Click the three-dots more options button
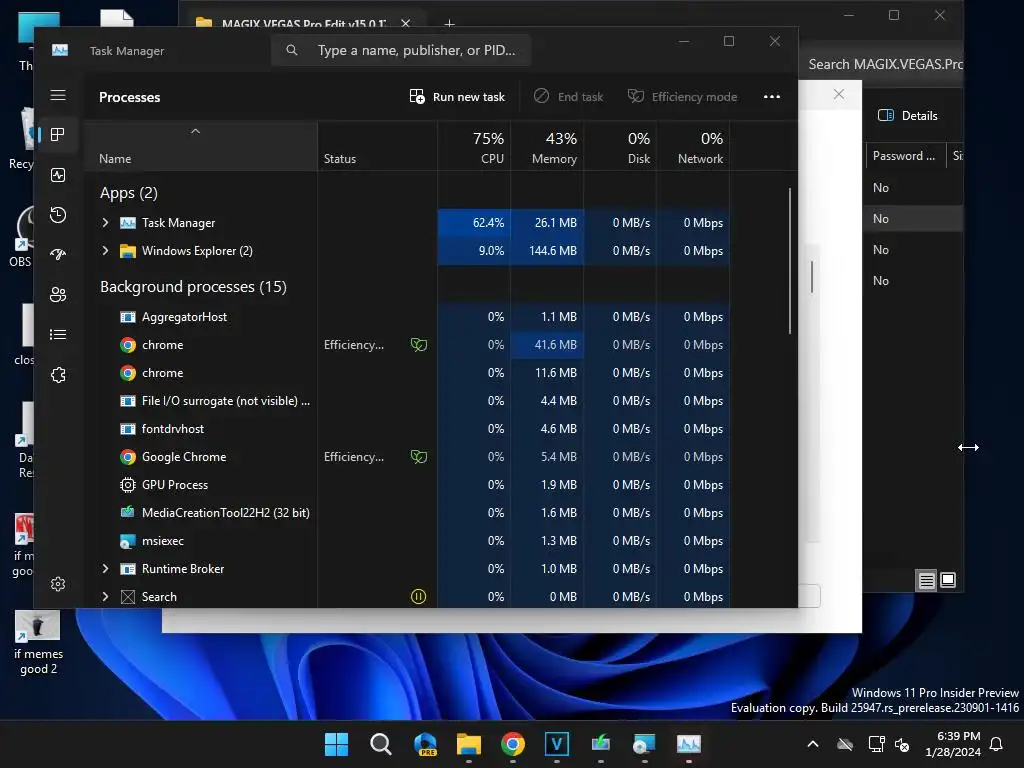This screenshot has width=1024, height=768. pyautogui.click(x=772, y=97)
